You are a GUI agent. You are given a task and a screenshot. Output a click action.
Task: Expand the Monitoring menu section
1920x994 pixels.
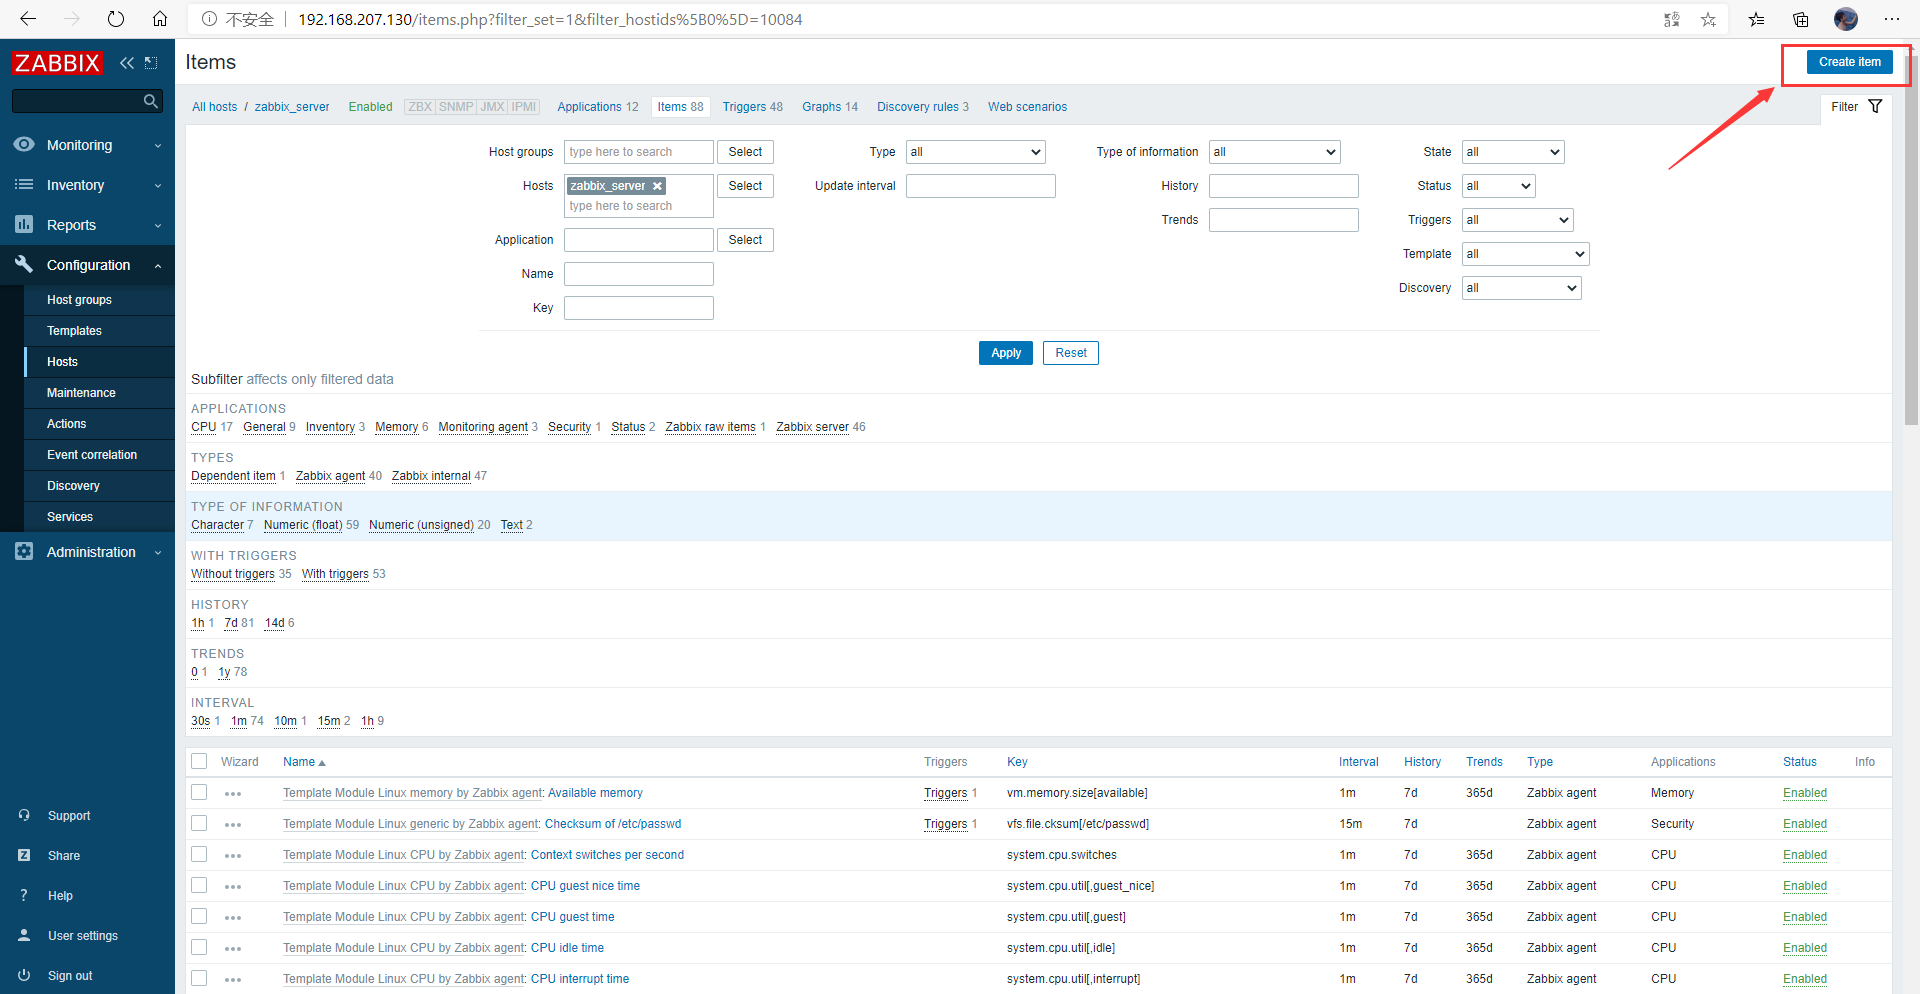pos(87,145)
